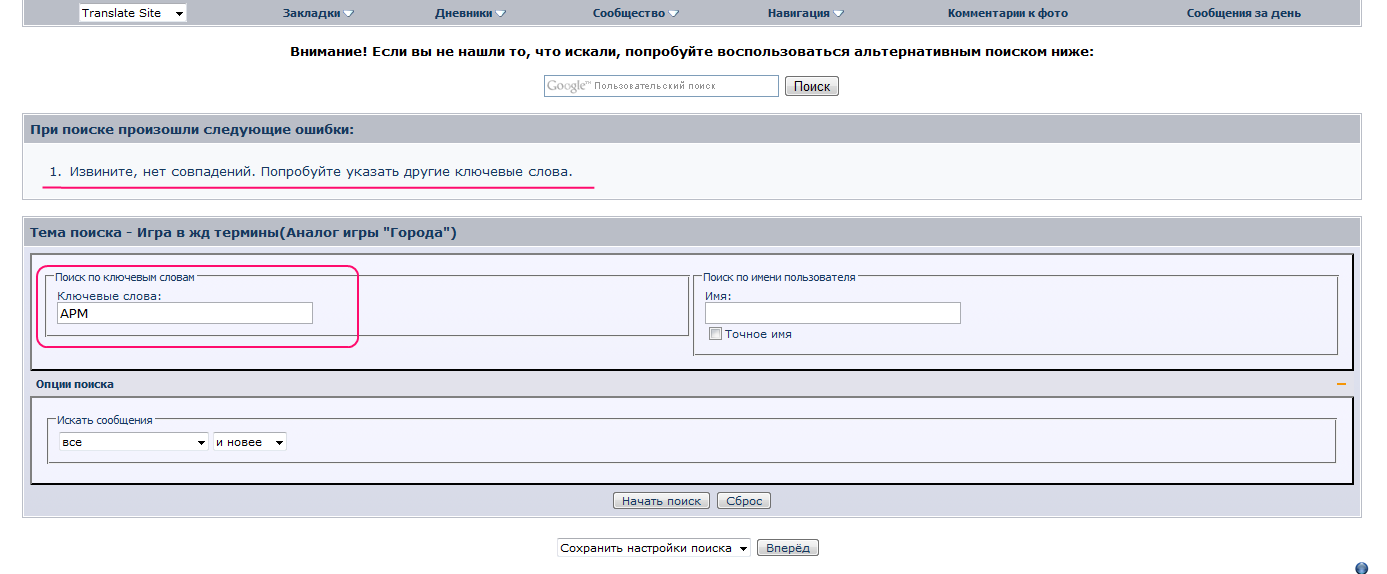This screenshot has height=574, width=1387.
Task: Click the Ключевые слова input field
Action: (x=185, y=314)
